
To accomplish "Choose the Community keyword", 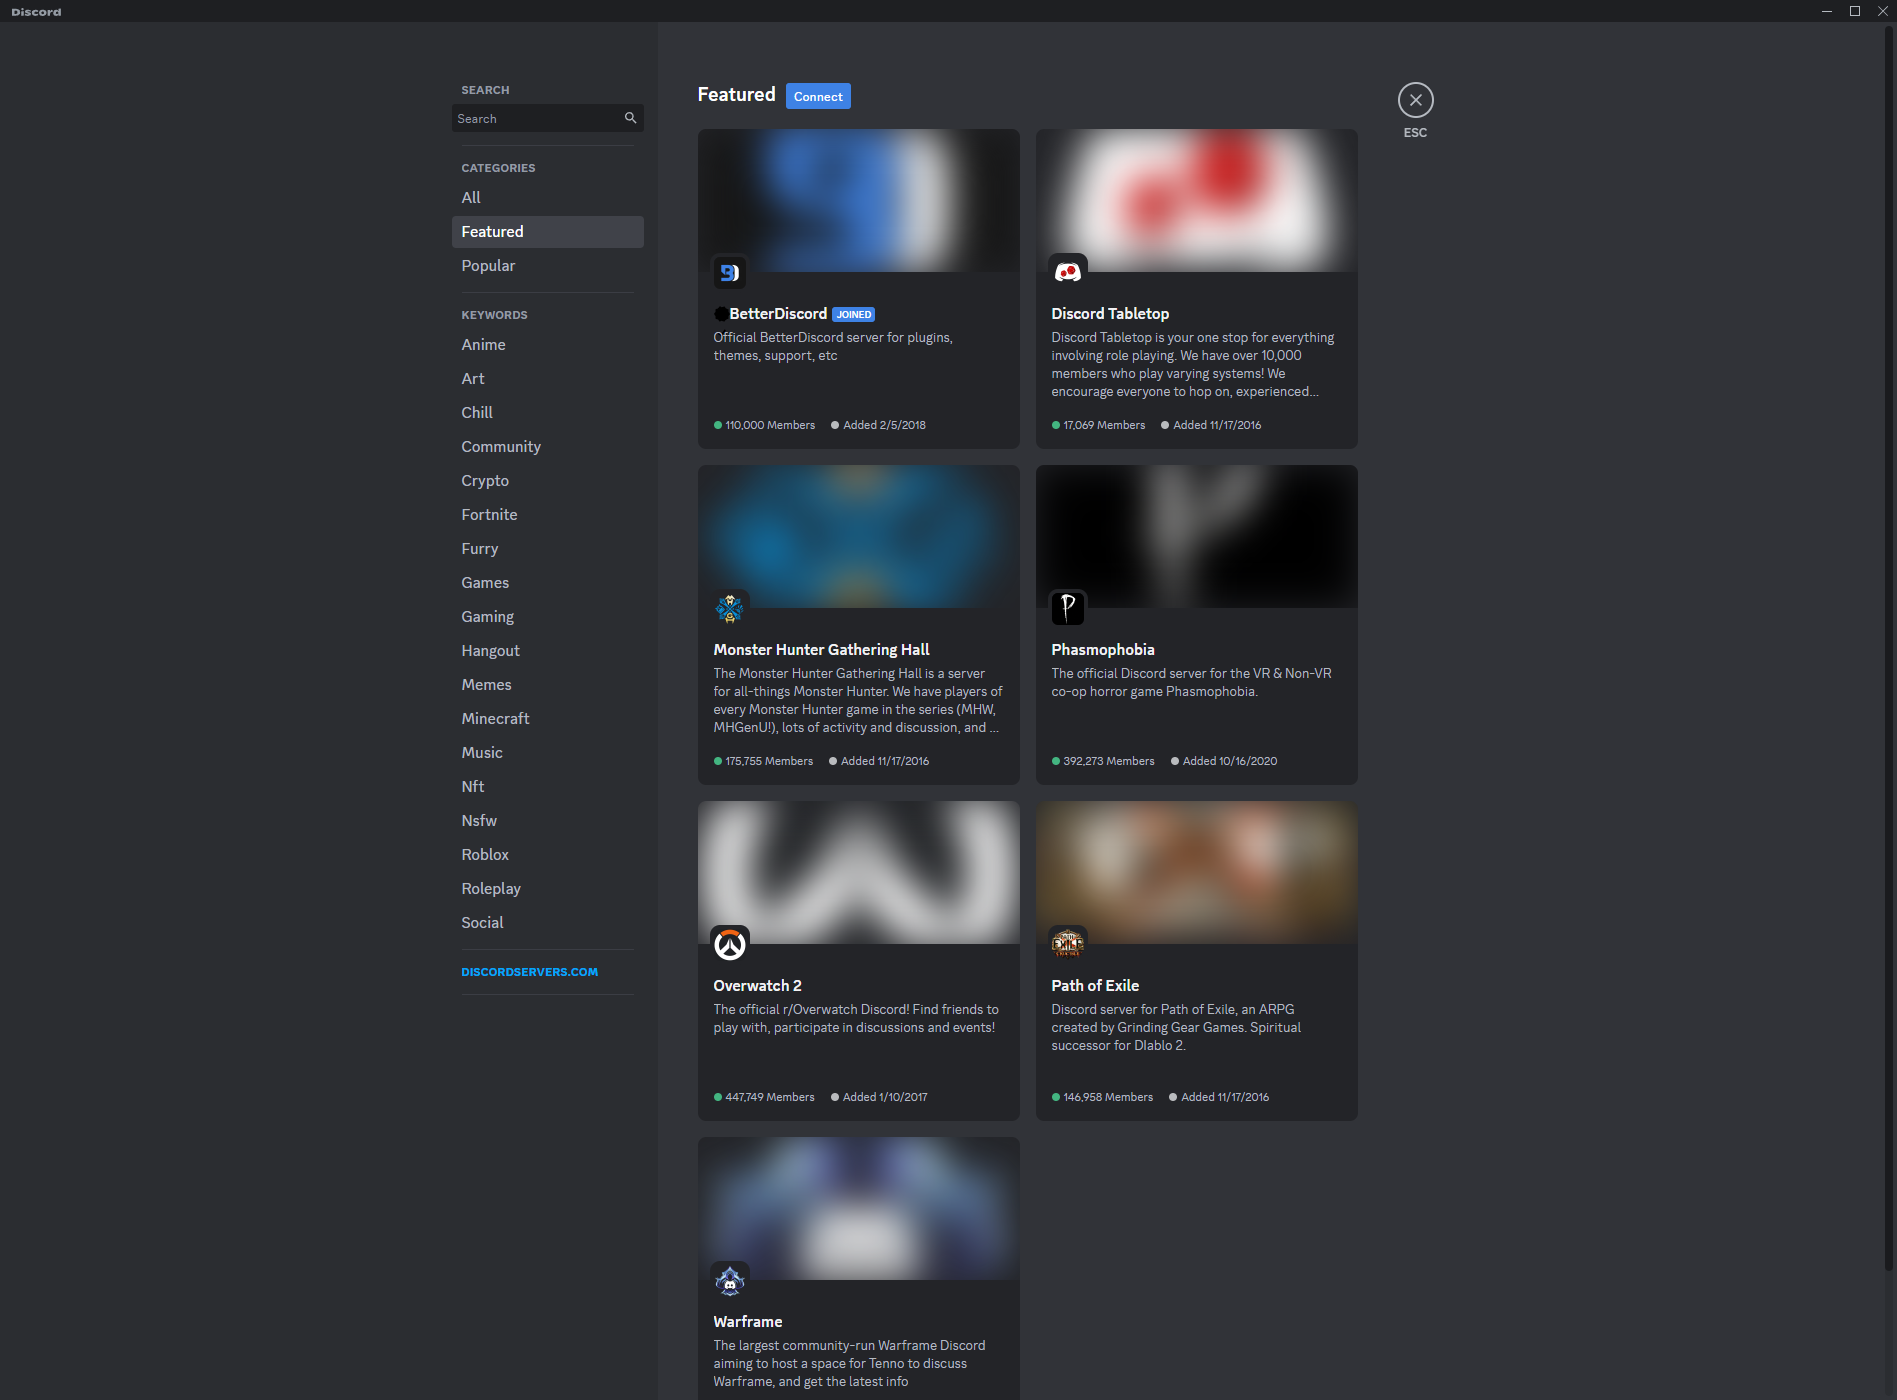I will tap(547, 447).
